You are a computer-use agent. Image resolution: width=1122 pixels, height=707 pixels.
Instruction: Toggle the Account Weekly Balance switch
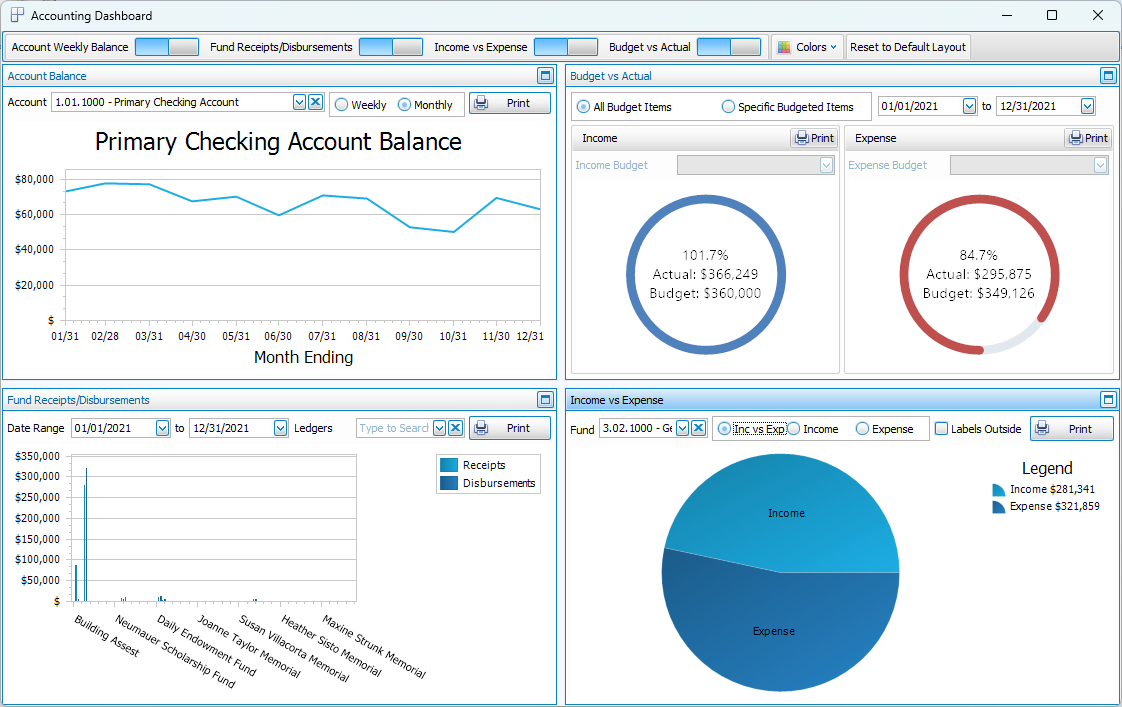[167, 47]
